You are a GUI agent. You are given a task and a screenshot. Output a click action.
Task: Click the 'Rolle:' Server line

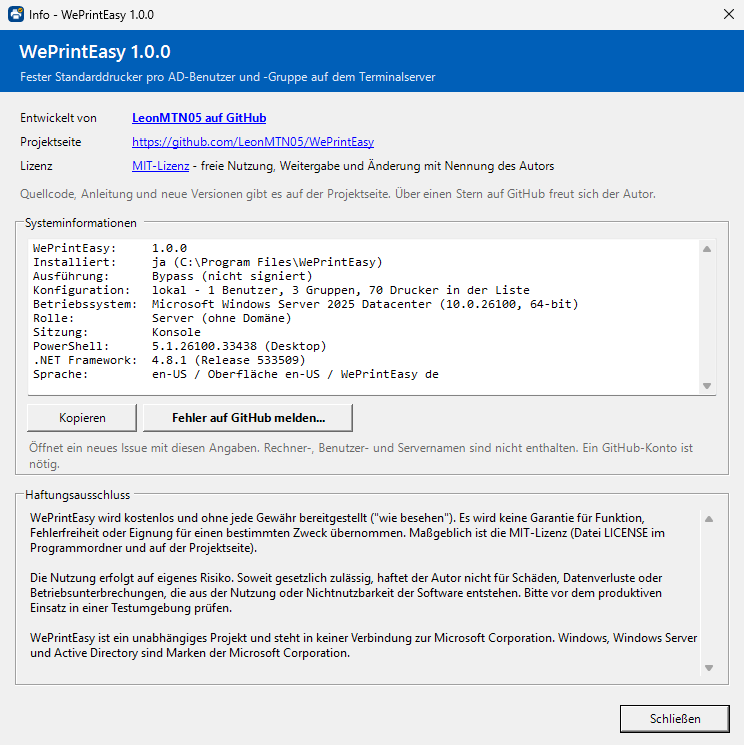pyautogui.click(x=162, y=318)
